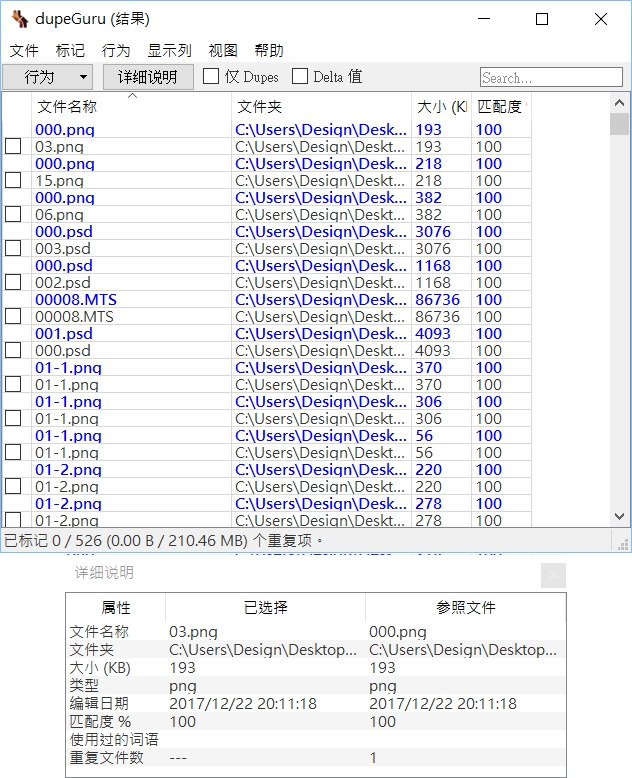Select the 06.png file name
632x778 pixels.
pyautogui.click(x=59, y=215)
